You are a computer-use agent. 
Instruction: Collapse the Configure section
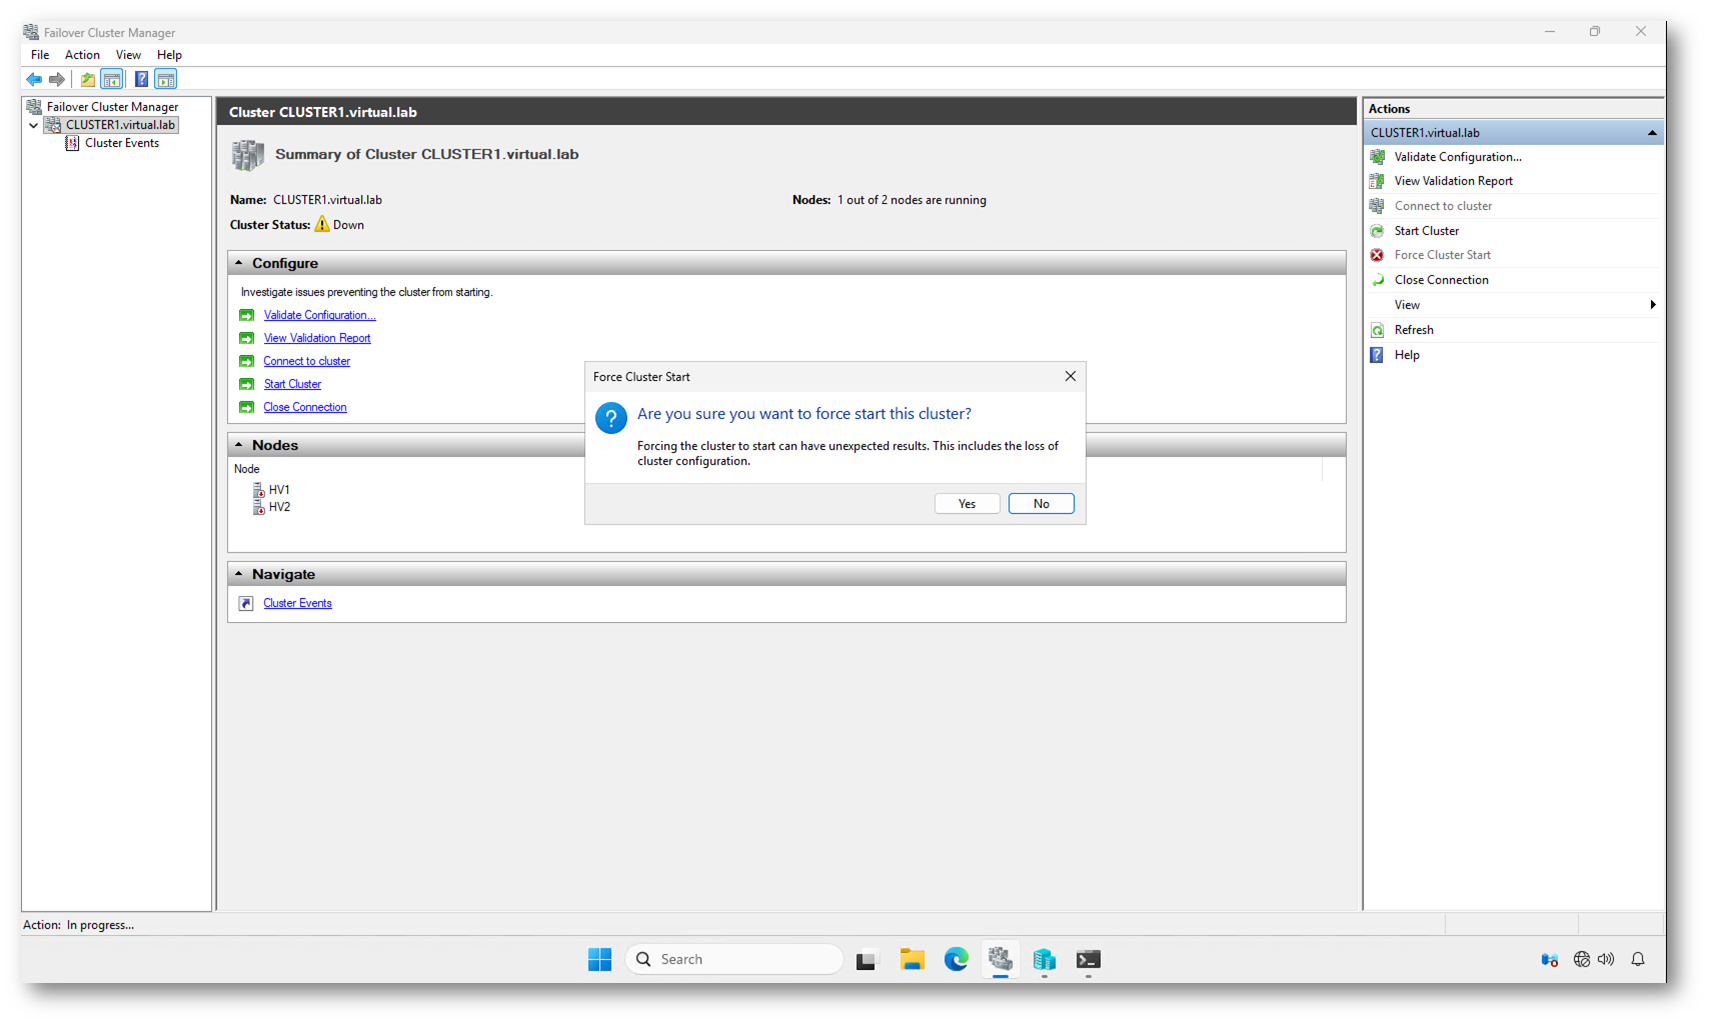tap(239, 263)
